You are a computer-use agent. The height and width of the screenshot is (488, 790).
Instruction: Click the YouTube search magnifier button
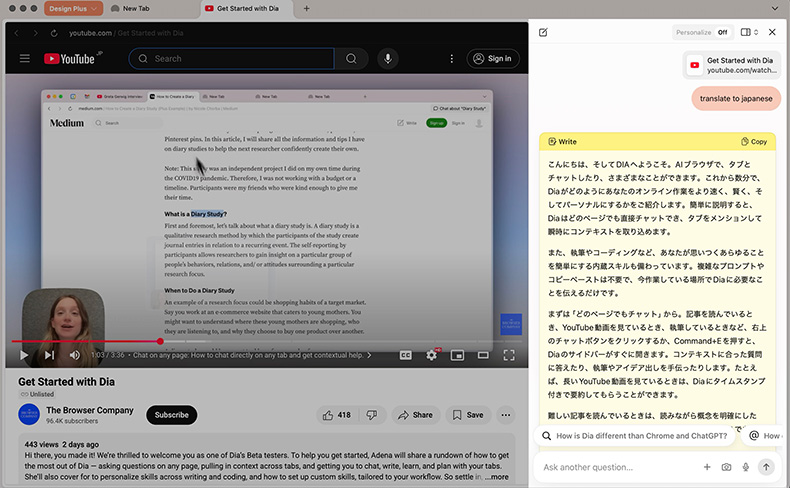351,58
